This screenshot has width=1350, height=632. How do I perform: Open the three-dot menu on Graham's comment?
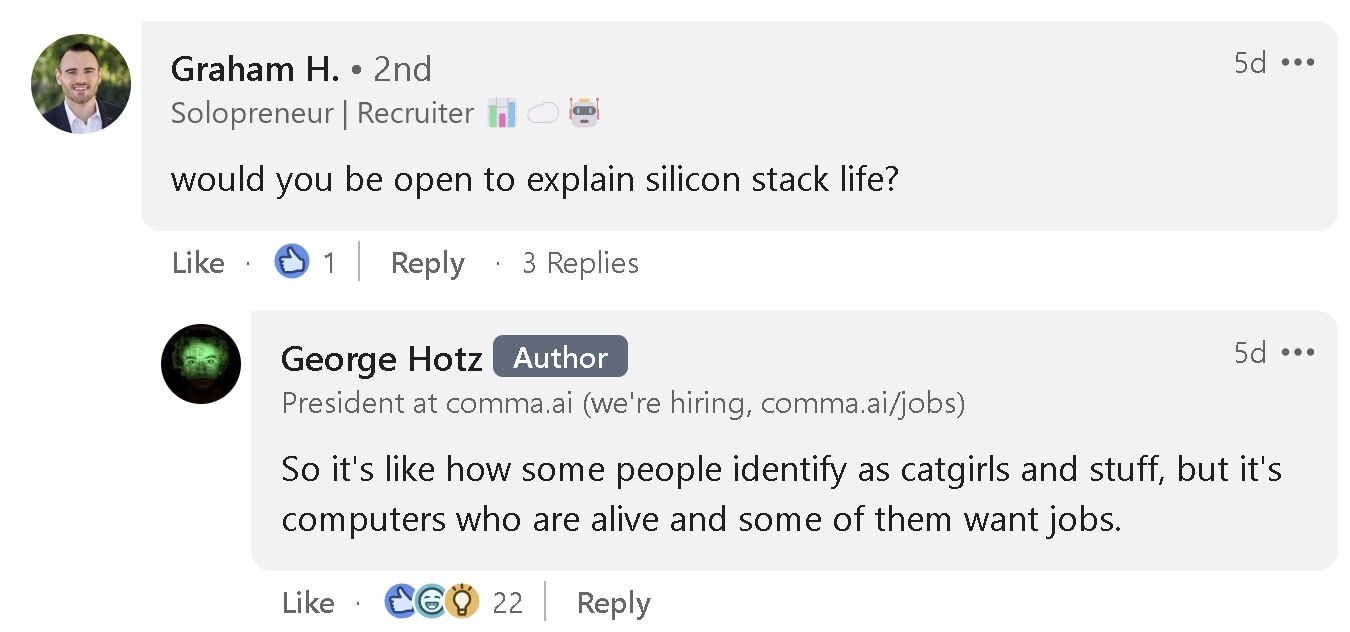(x=1298, y=63)
